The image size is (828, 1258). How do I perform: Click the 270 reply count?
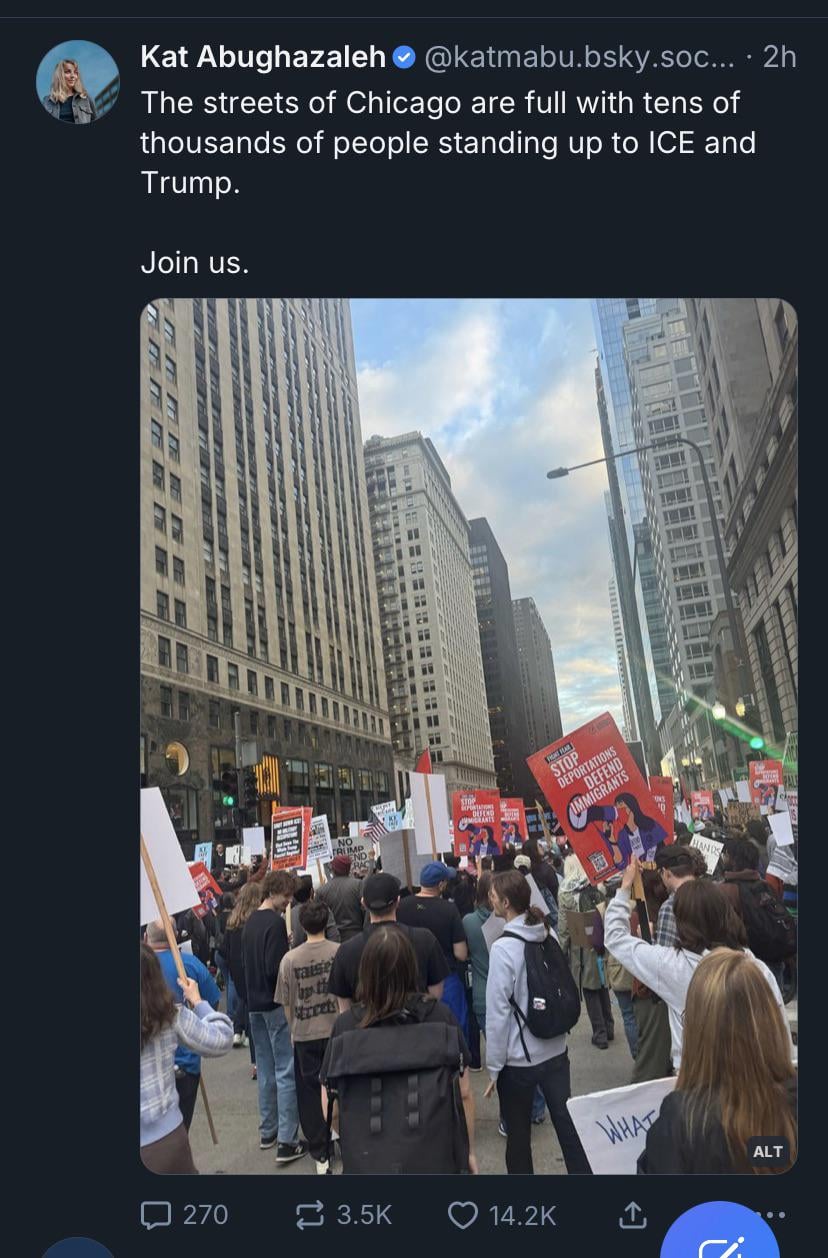point(205,1214)
